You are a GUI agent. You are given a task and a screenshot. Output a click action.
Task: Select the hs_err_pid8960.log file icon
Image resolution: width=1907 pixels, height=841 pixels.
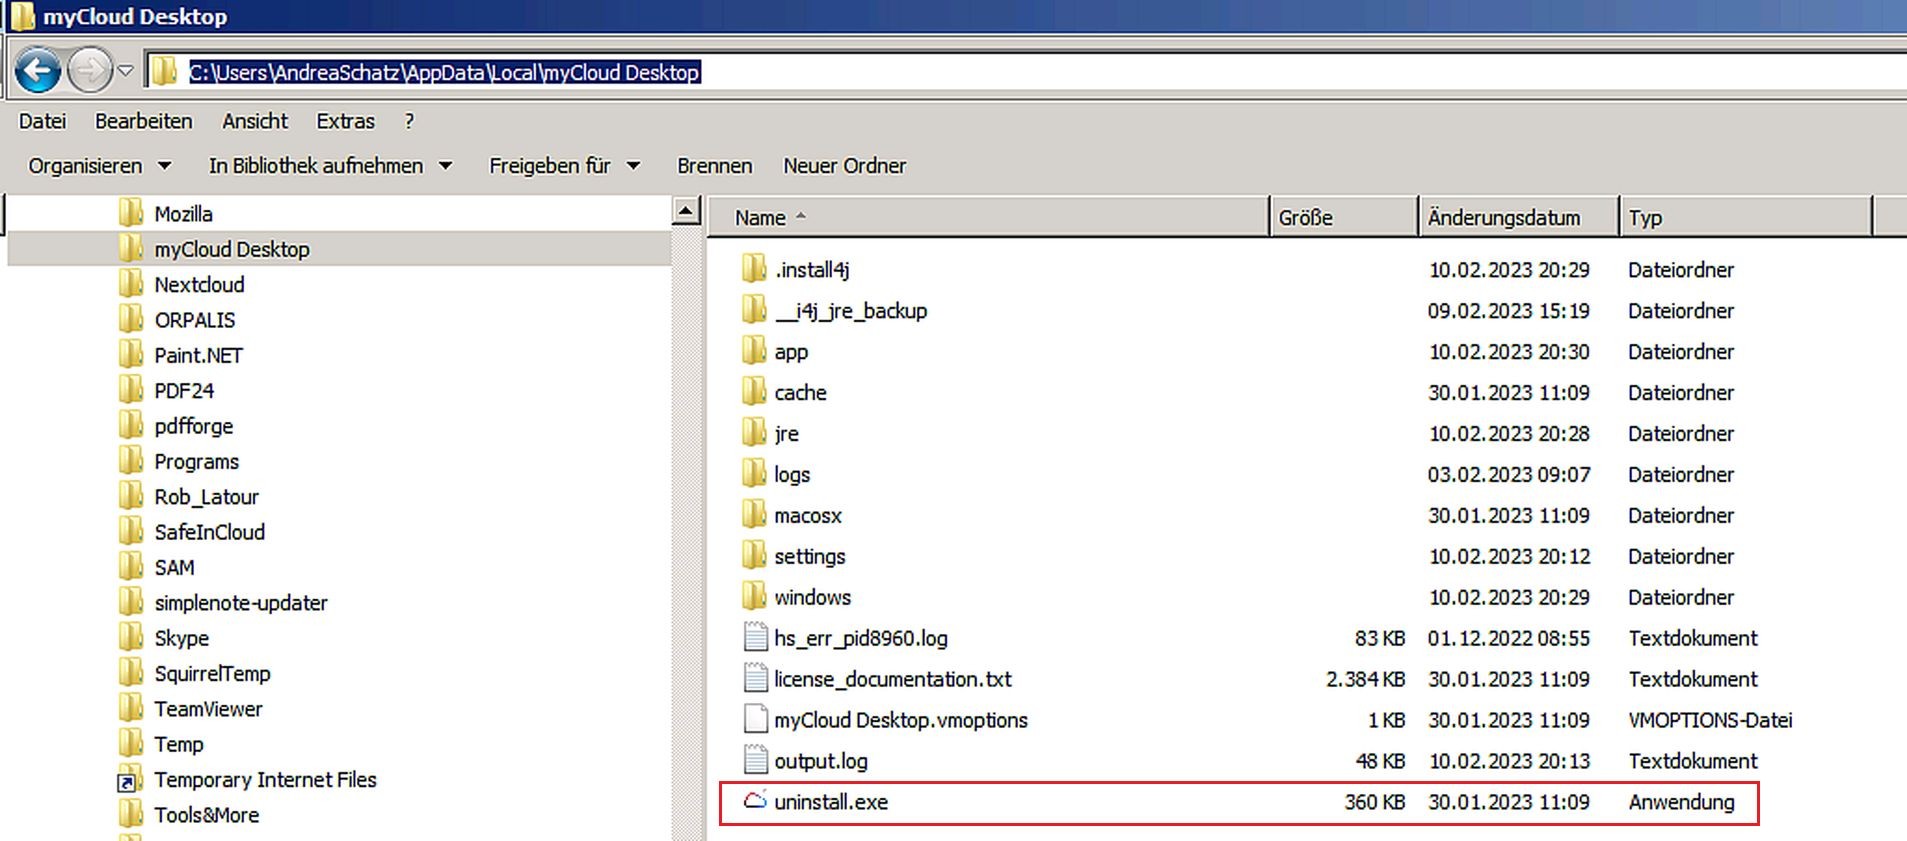point(755,638)
